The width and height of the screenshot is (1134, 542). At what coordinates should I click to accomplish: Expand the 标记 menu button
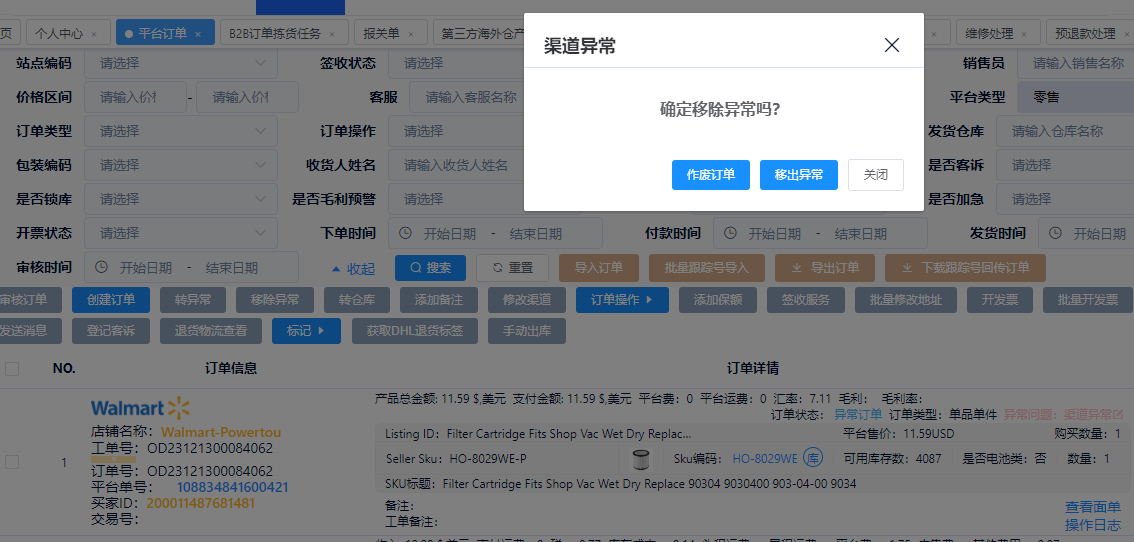pos(307,331)
